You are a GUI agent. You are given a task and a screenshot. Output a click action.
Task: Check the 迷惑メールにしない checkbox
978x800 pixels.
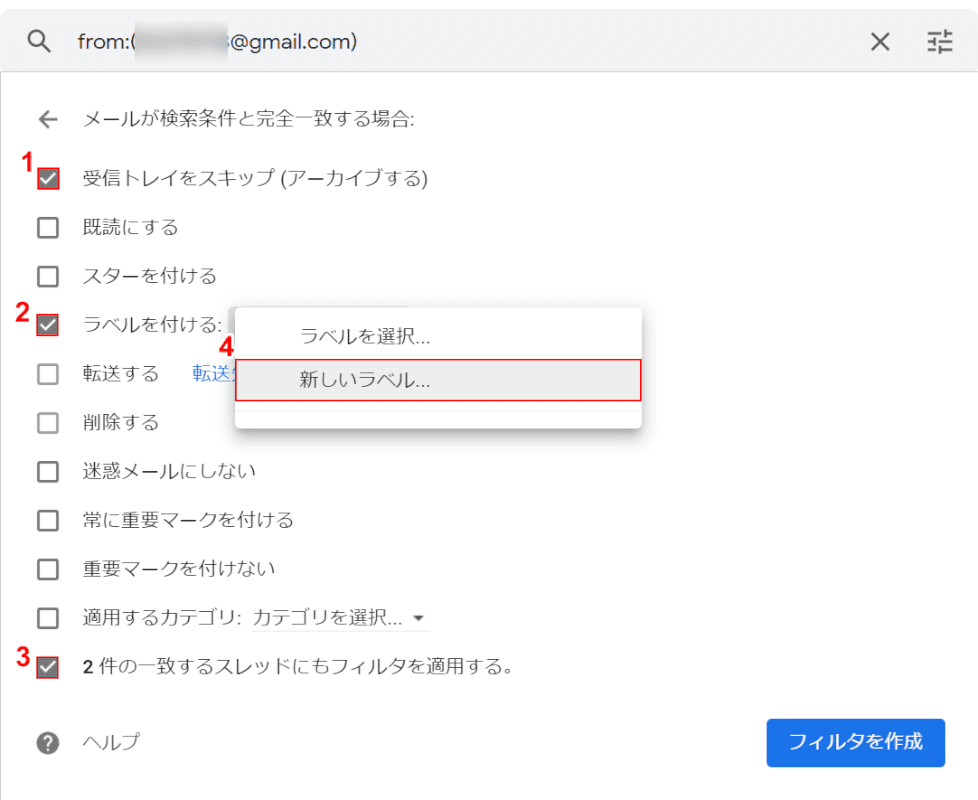click(48, 471)
